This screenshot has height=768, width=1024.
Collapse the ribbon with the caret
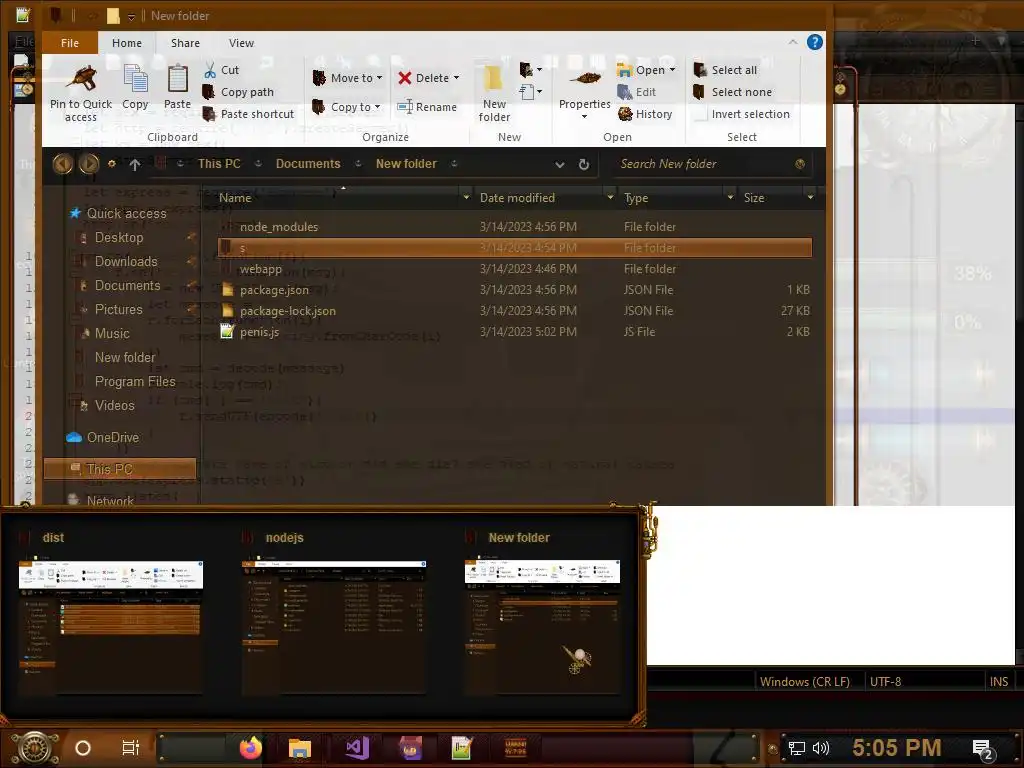pyautogui.click(x=792, y=42)
